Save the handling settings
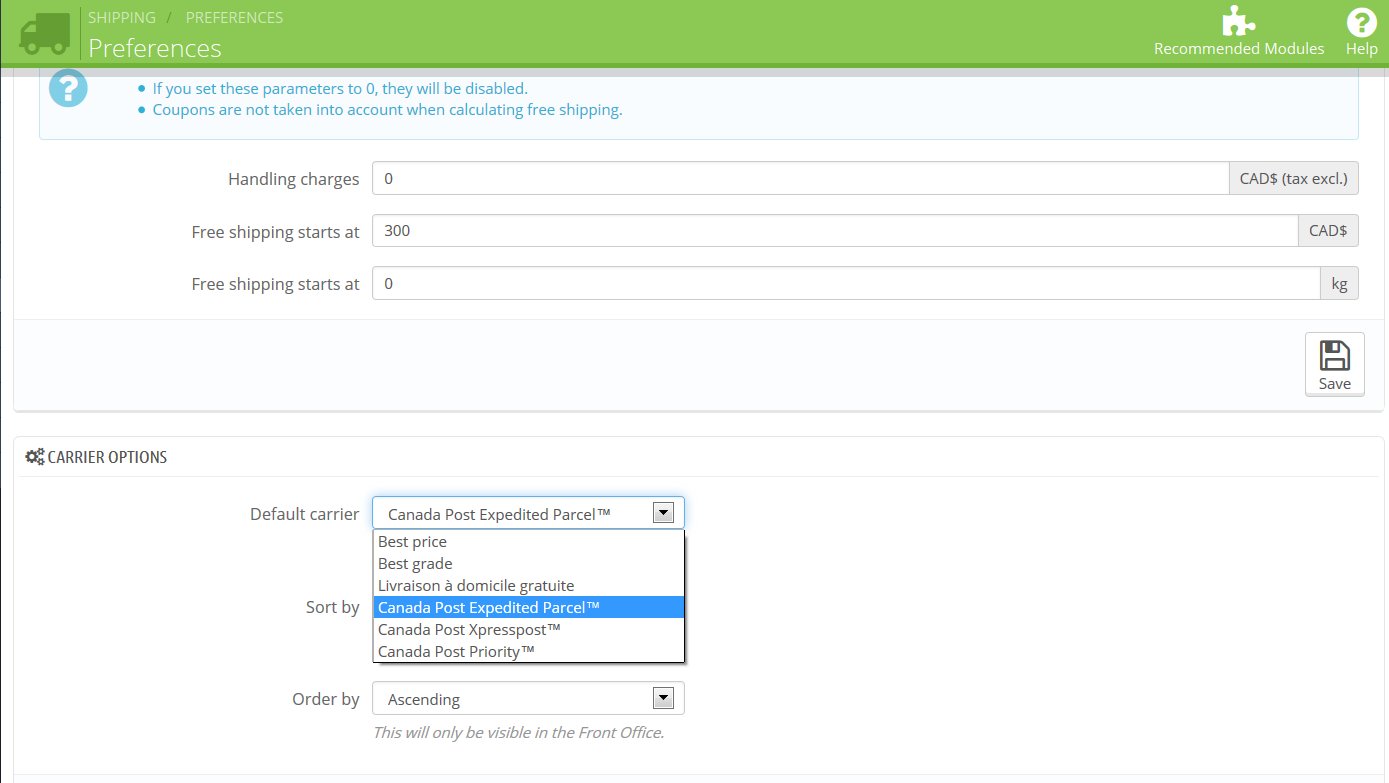 (x=1334, y=364)
